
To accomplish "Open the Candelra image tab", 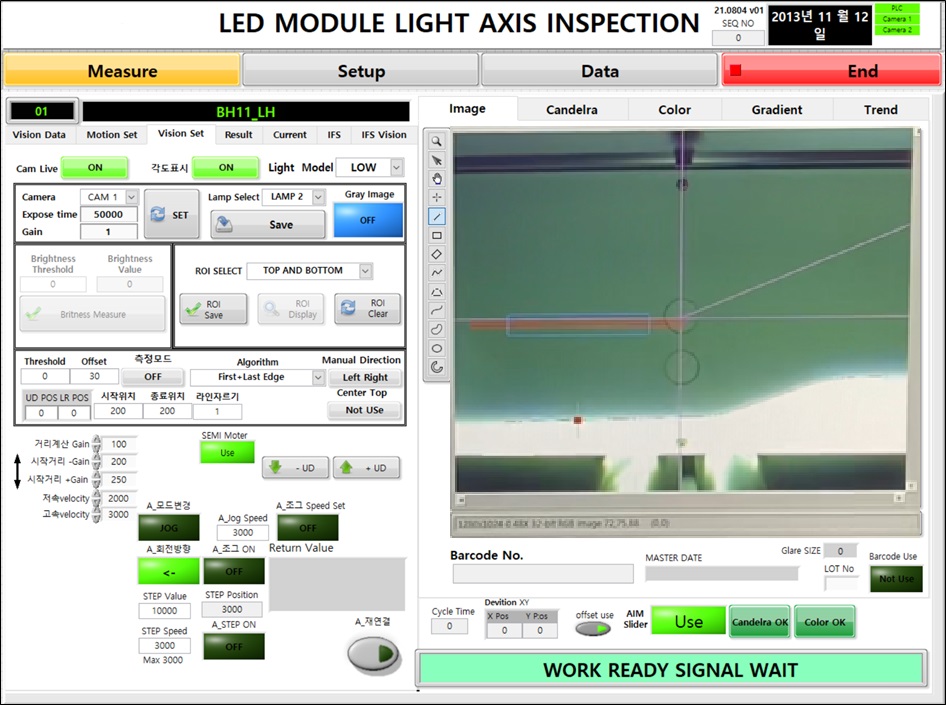I will 571,110.
